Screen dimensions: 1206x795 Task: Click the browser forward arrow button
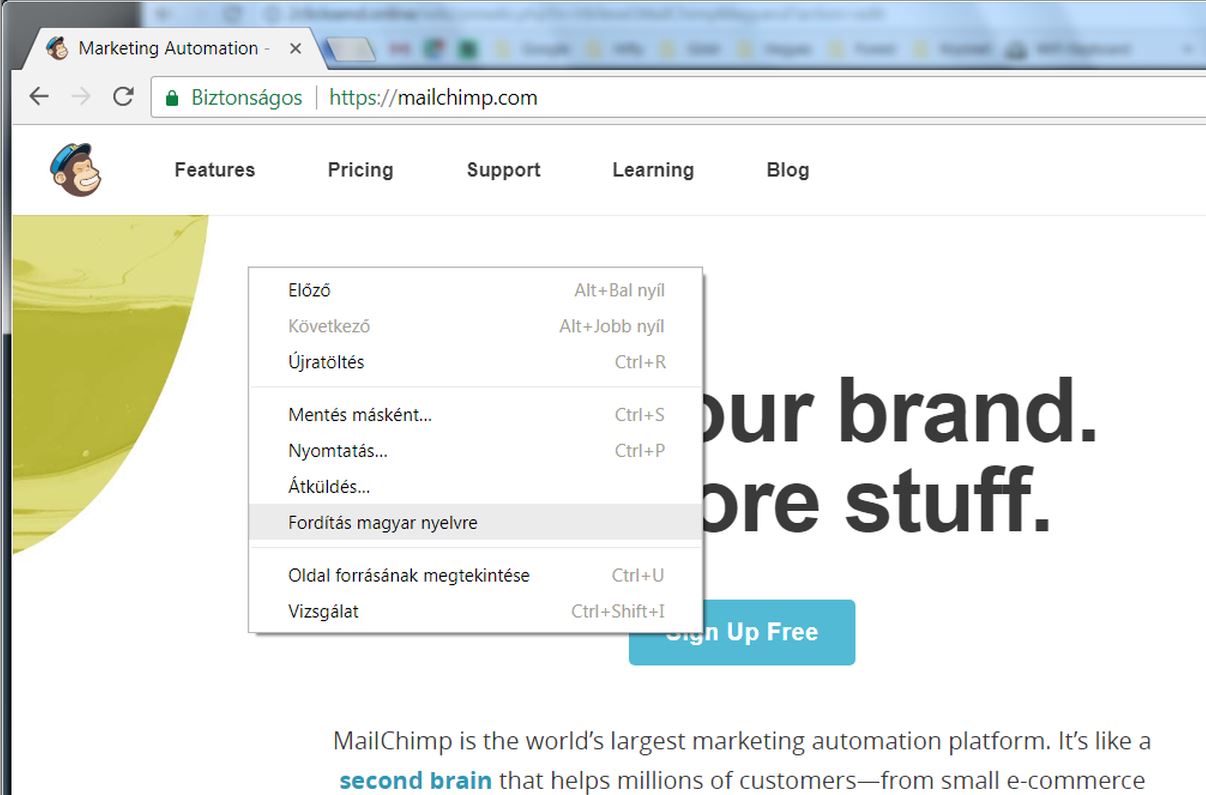[x=81, y=97]
